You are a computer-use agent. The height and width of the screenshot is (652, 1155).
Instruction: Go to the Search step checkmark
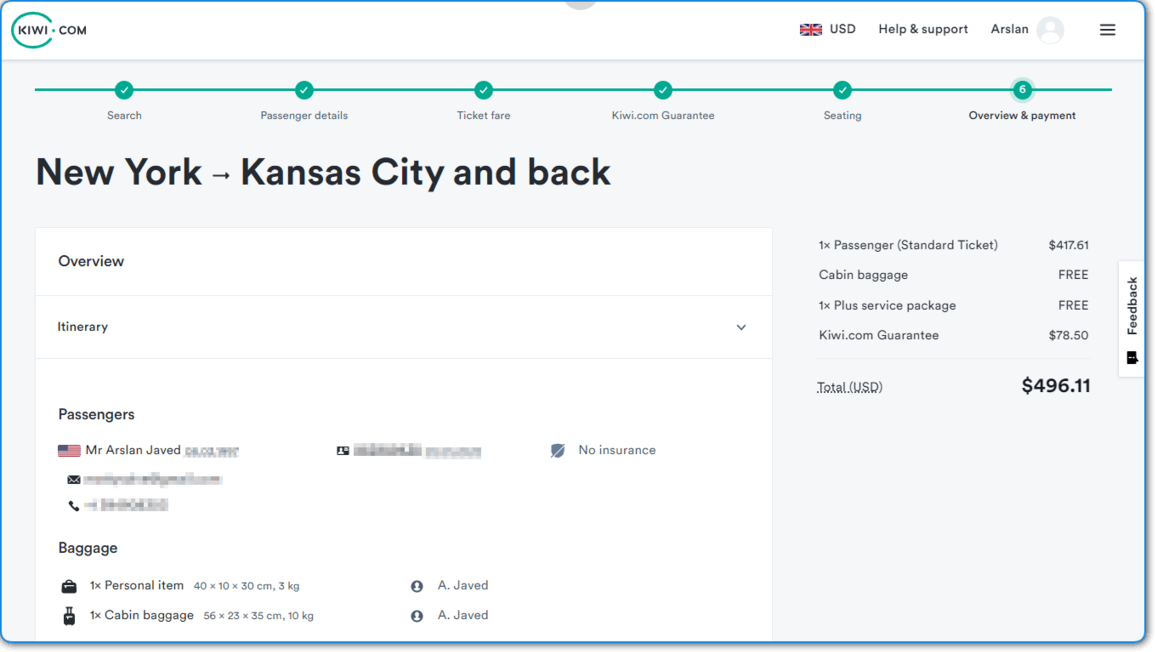pos(124,90)
